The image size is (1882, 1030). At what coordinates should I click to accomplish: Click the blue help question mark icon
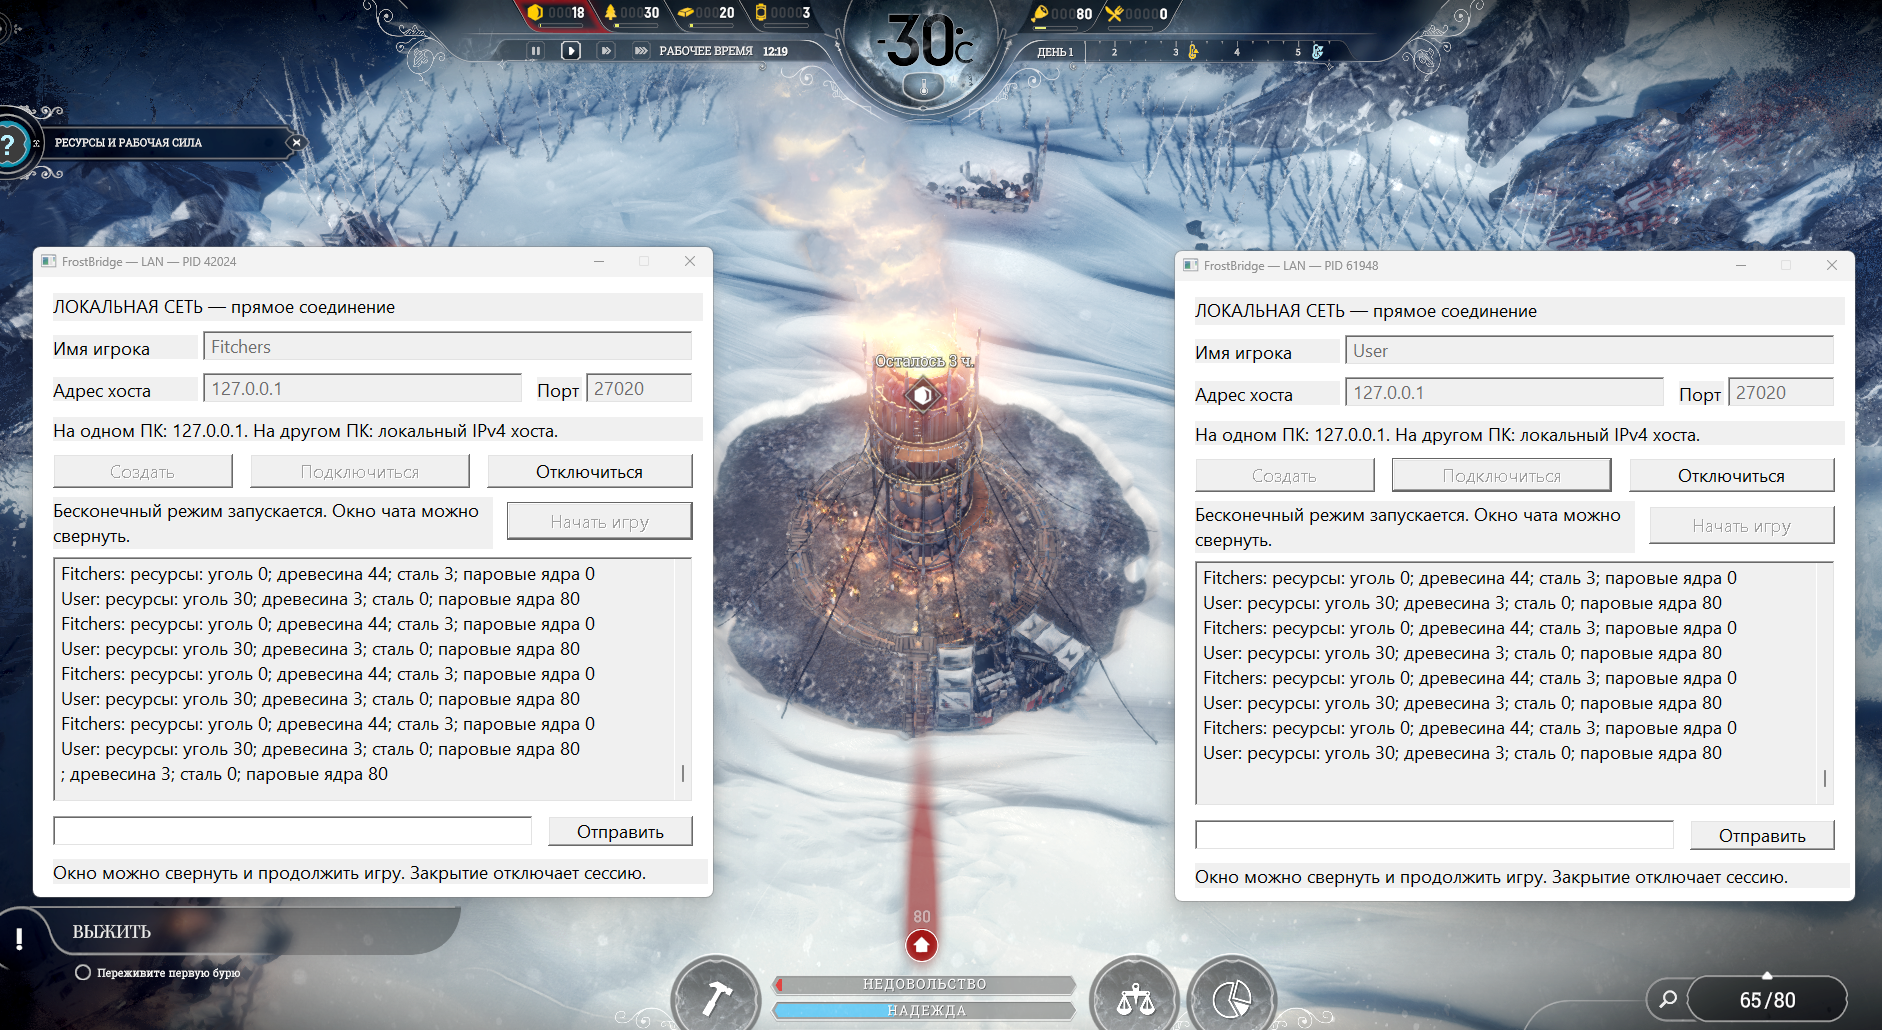coord(8,144)
